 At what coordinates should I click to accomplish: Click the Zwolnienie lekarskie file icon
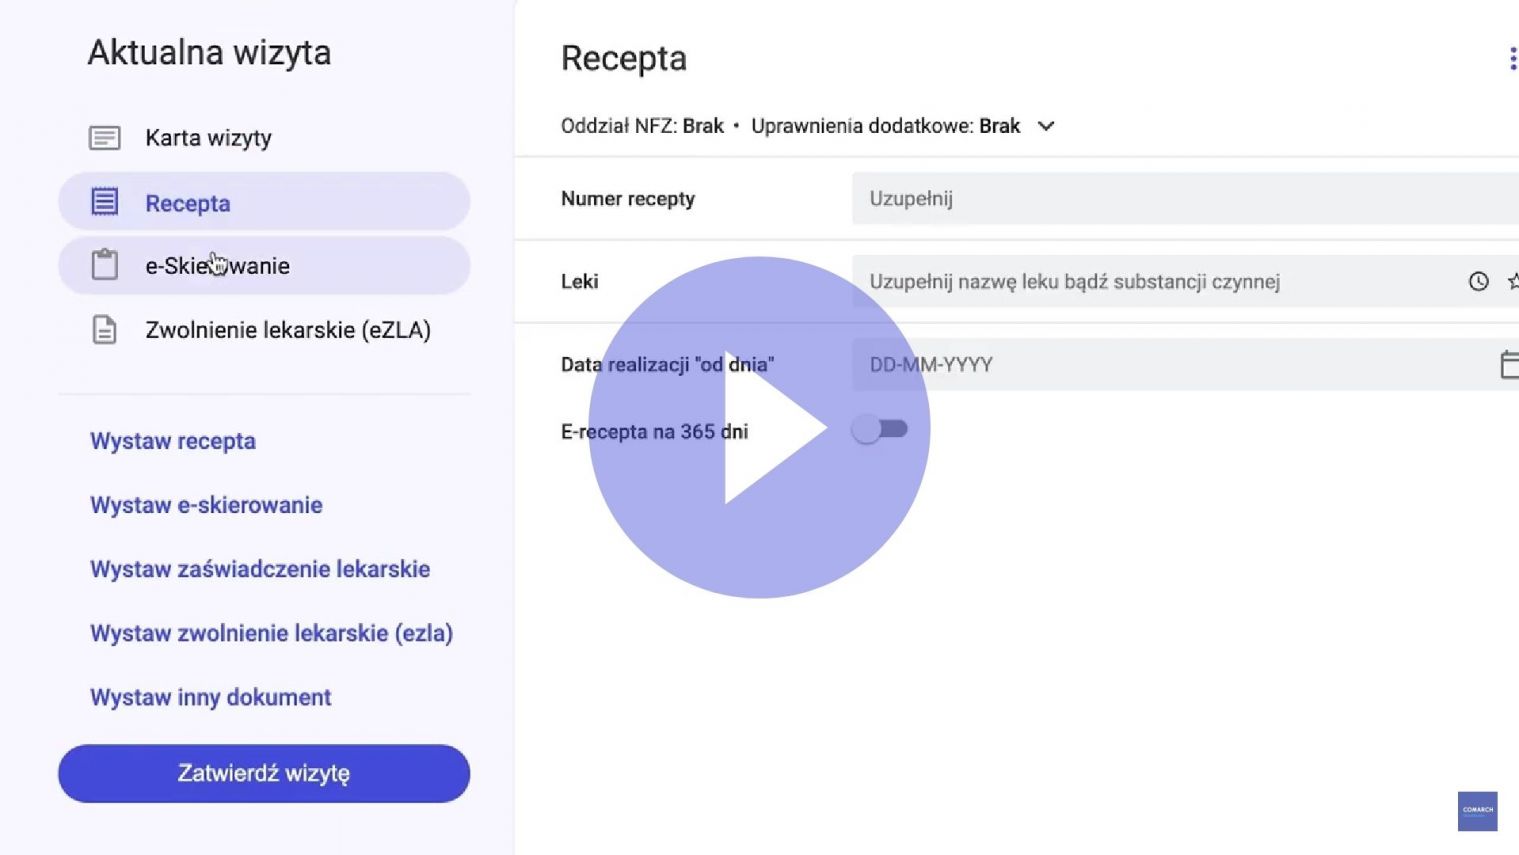click(x=104, y=330)
